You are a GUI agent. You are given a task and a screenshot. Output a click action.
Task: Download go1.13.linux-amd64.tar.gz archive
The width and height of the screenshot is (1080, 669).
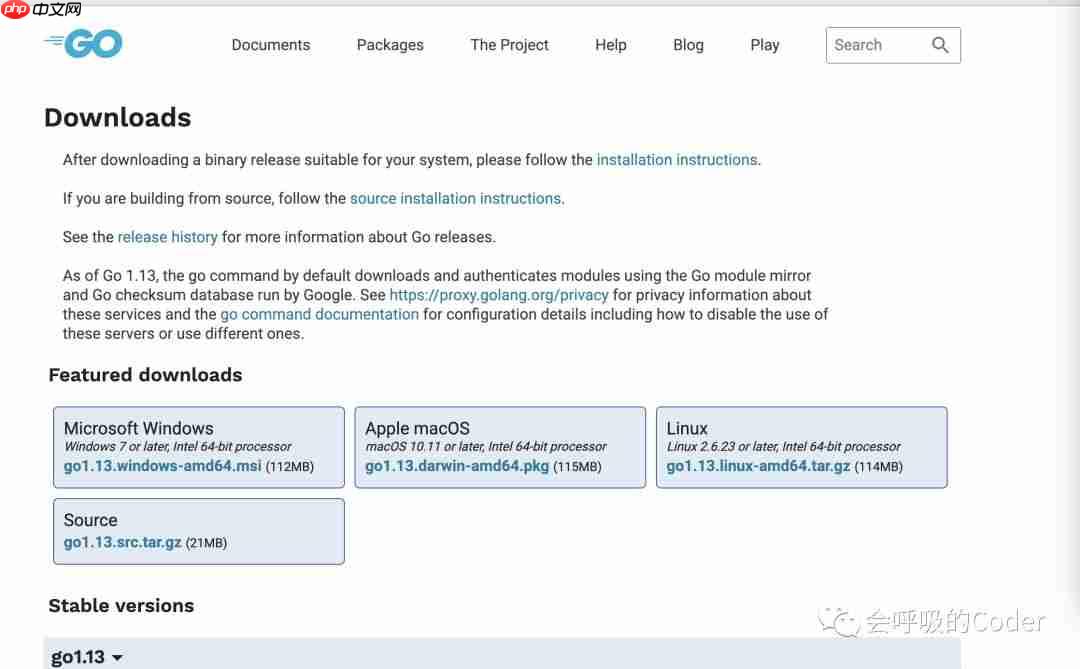tap(758, 467)
